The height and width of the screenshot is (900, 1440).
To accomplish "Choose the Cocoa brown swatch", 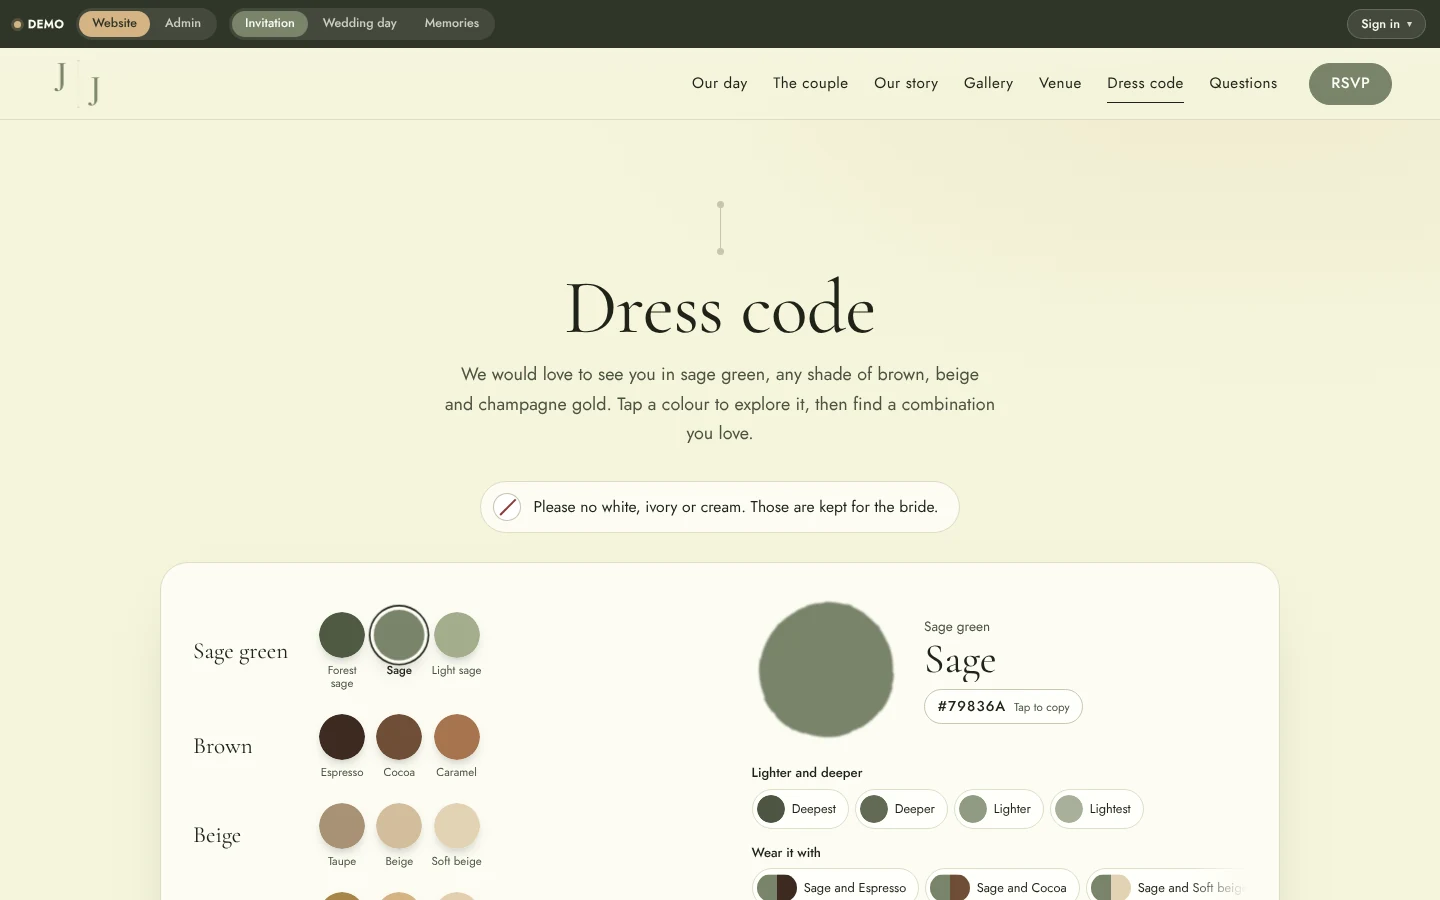I will tap(399, 737).
